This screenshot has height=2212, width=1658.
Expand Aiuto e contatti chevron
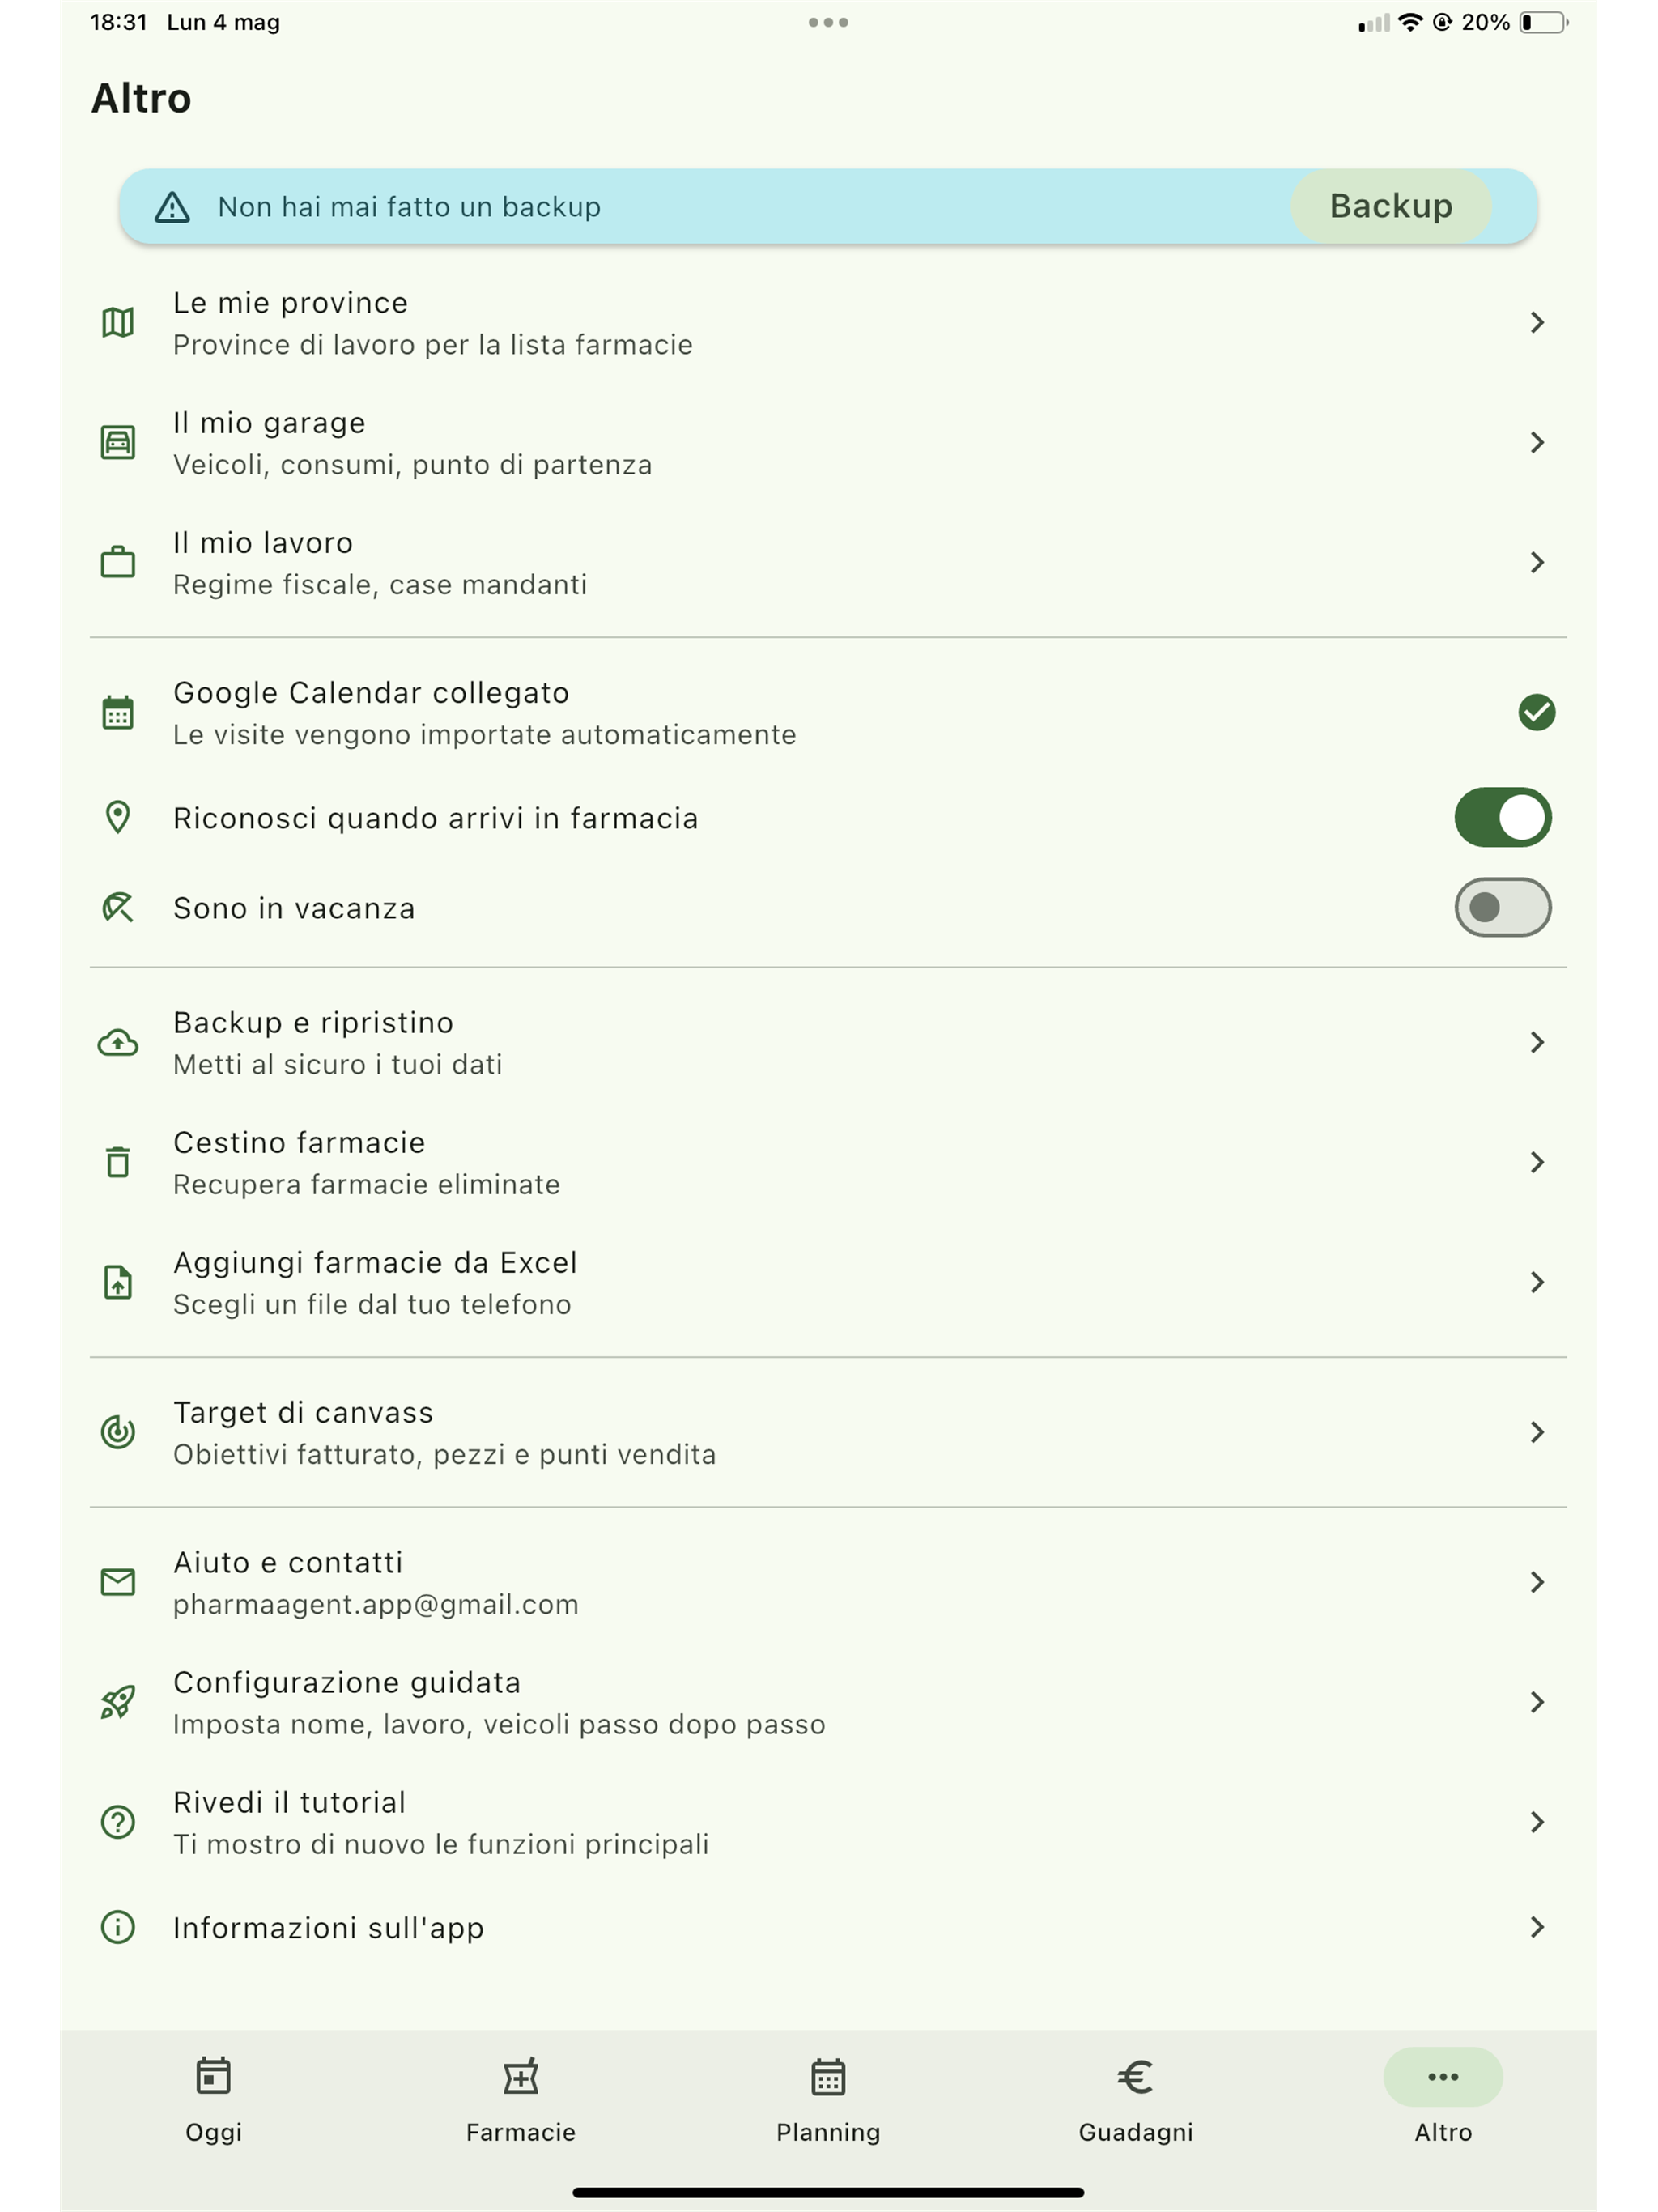pyautogui.click(x=1537, y=1582)
